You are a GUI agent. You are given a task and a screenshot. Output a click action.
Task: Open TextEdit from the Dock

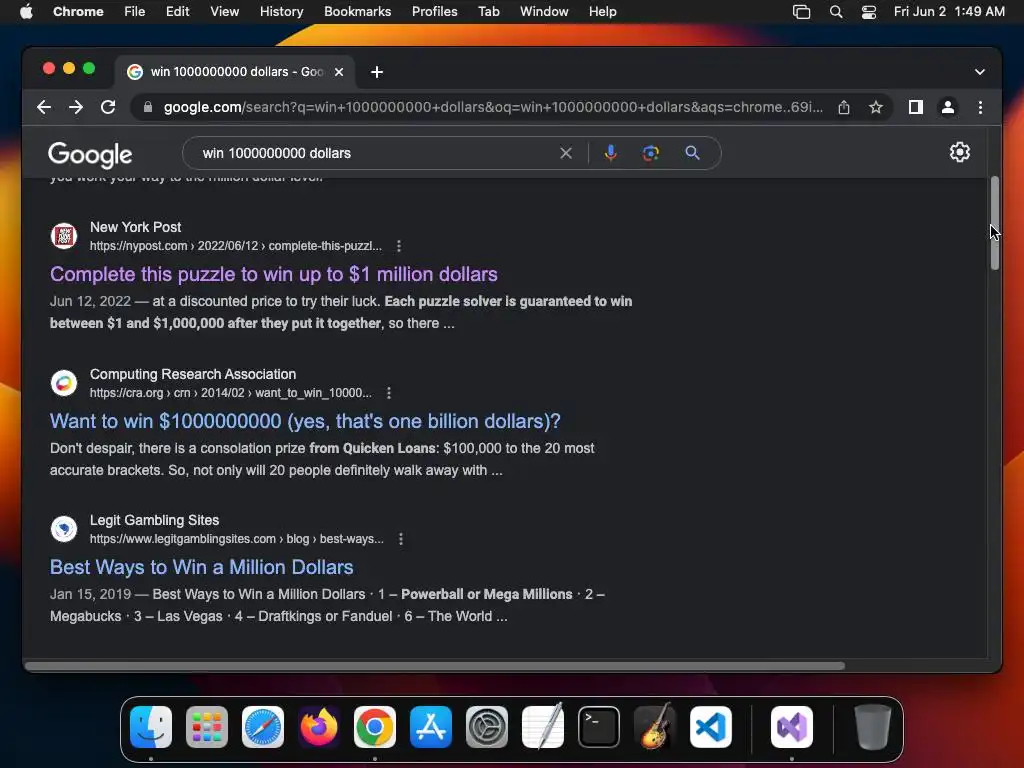click(543, 727)
